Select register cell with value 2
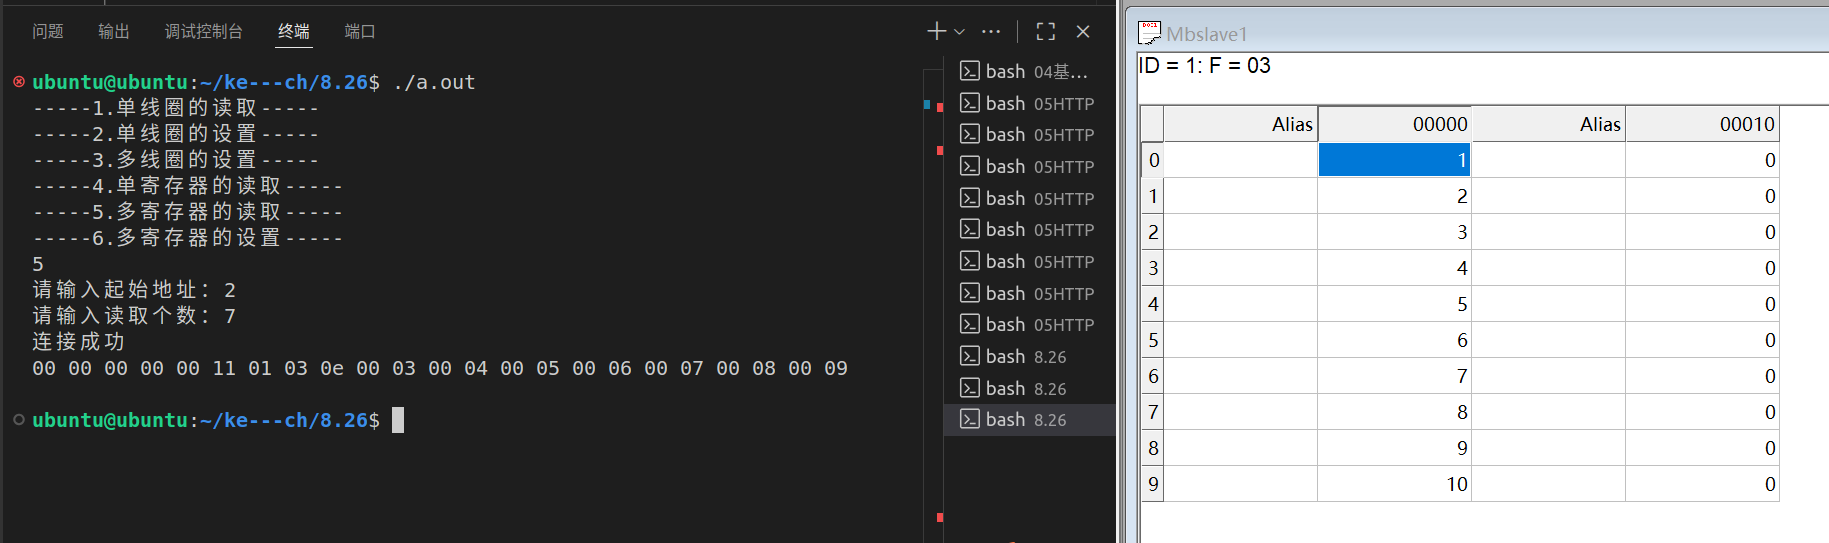1829x543 pixels. (x=1394, y=196)
